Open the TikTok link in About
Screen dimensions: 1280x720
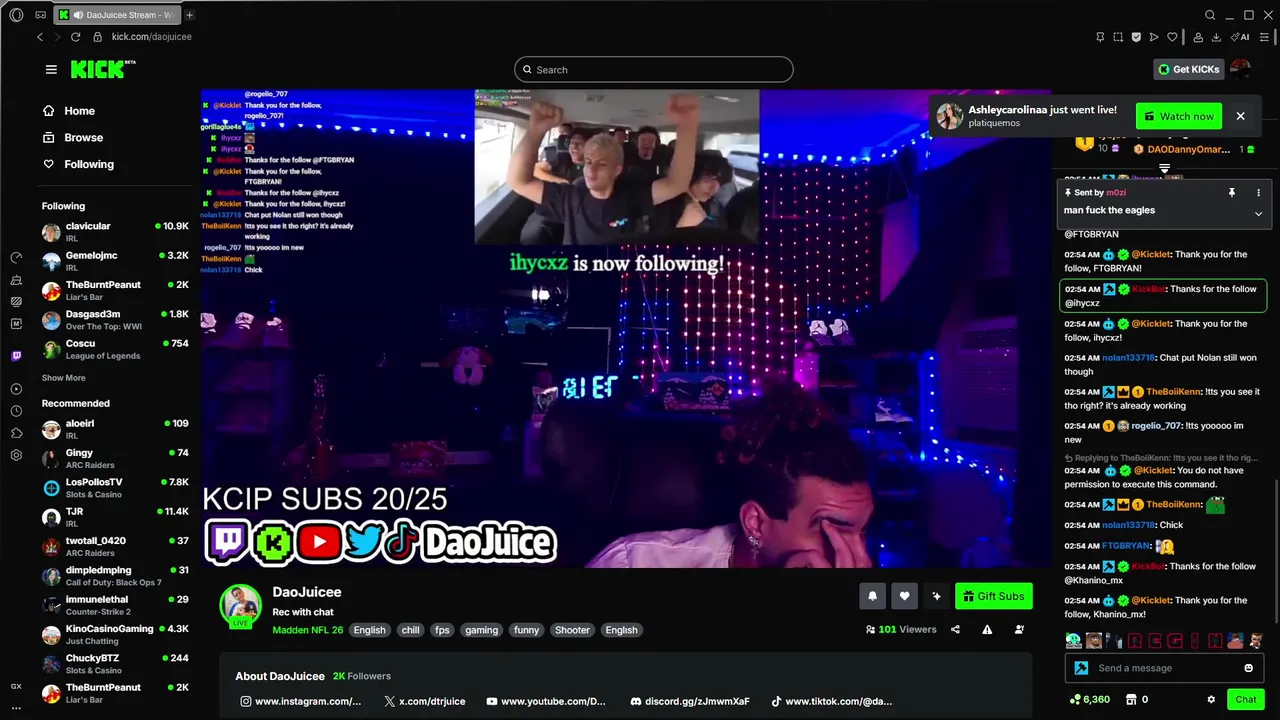tap(831, 702)
